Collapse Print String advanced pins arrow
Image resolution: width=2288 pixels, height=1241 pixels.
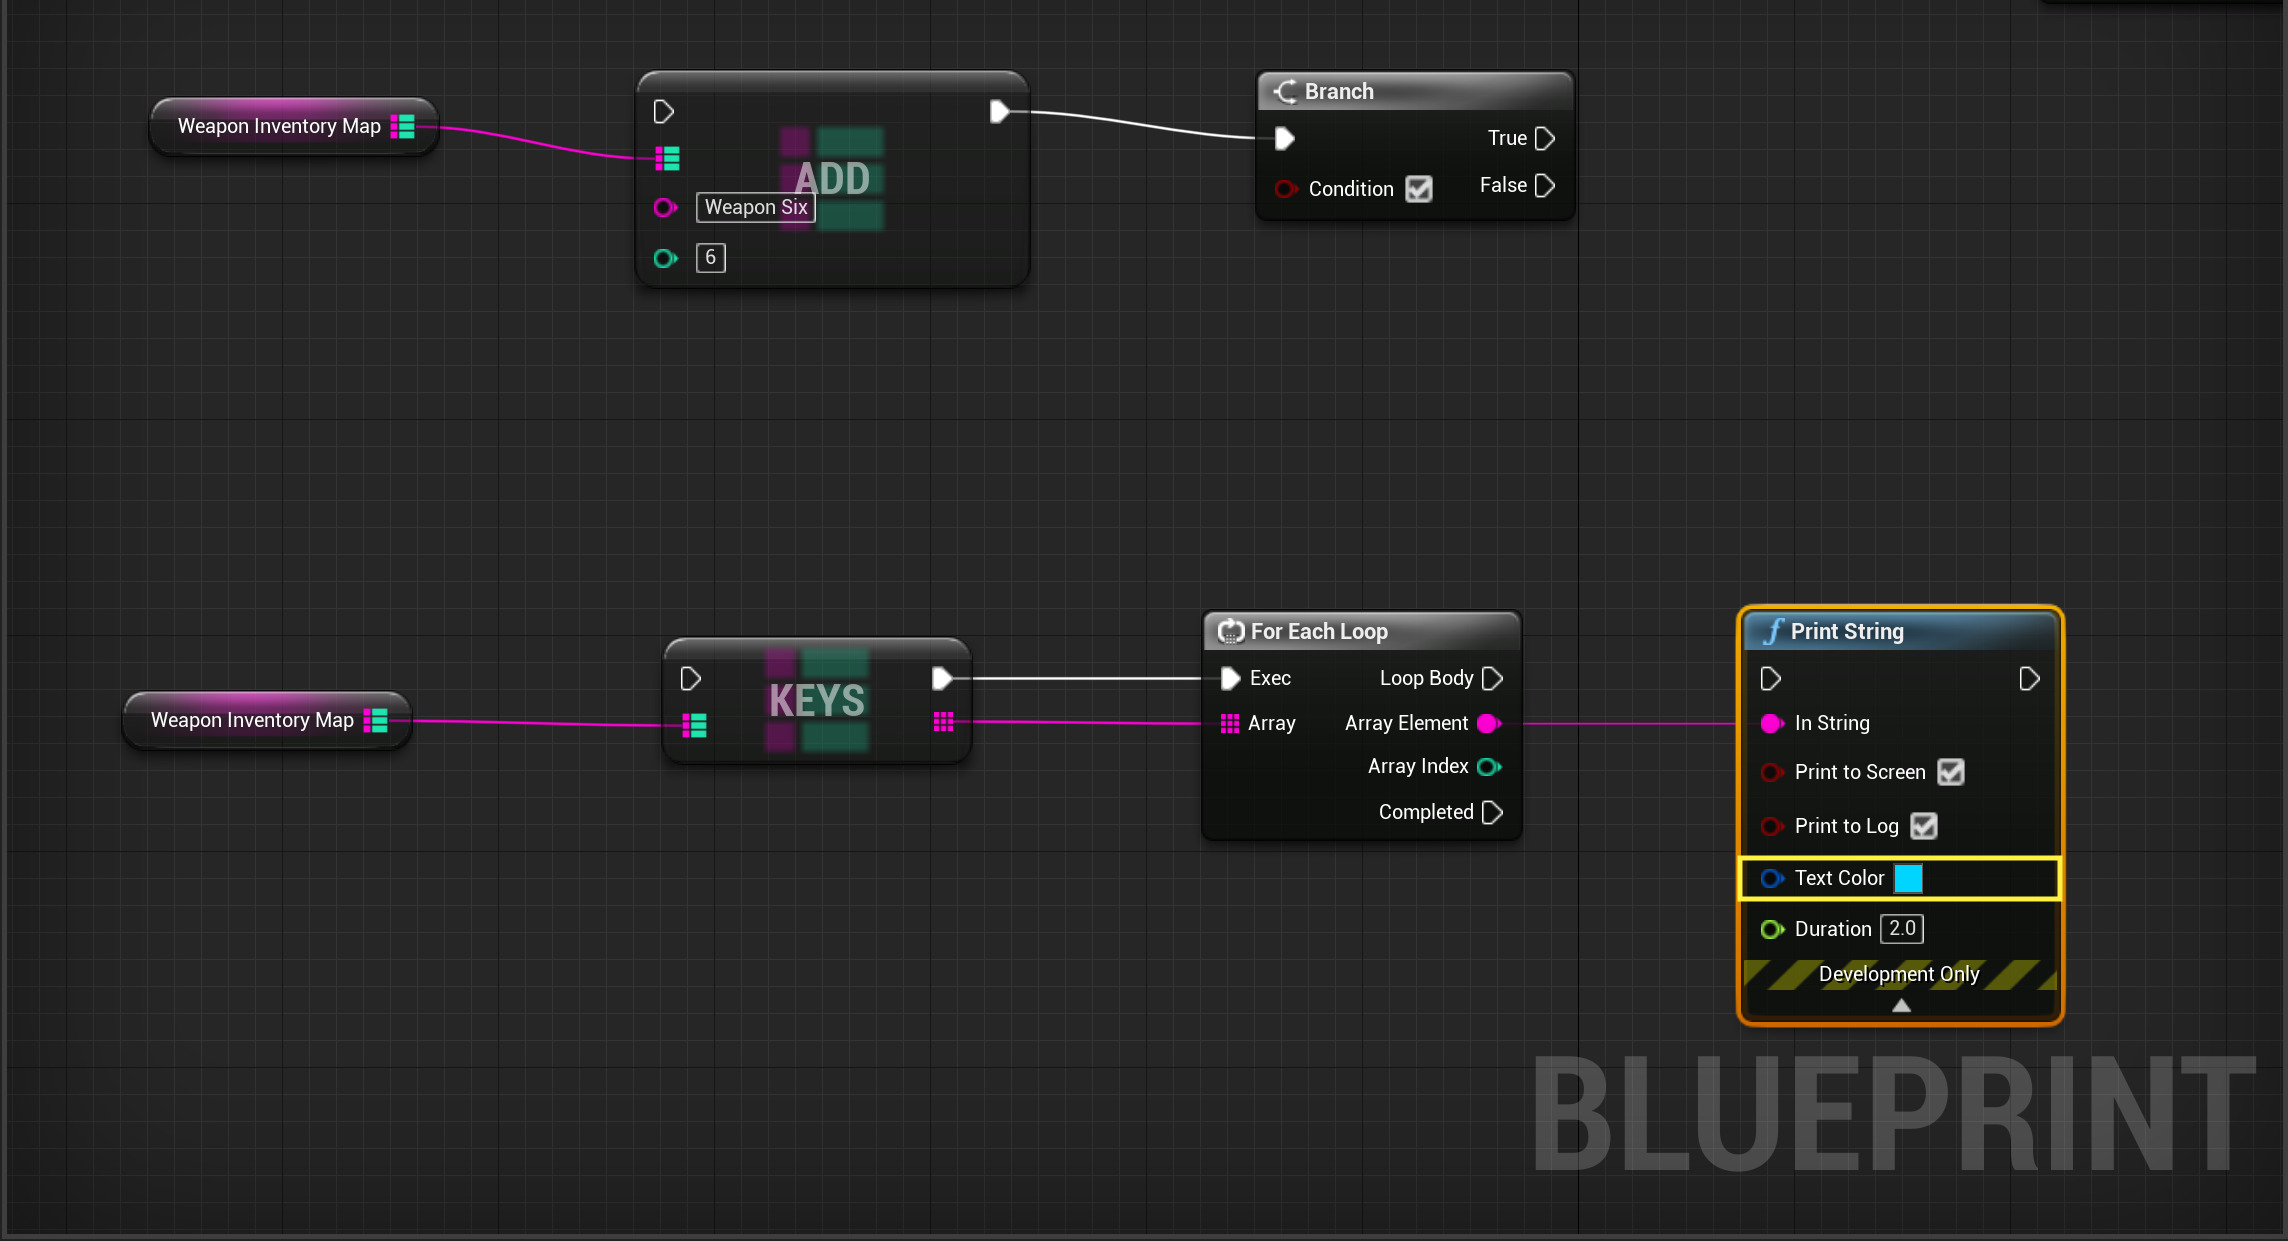[1901, 1006]
